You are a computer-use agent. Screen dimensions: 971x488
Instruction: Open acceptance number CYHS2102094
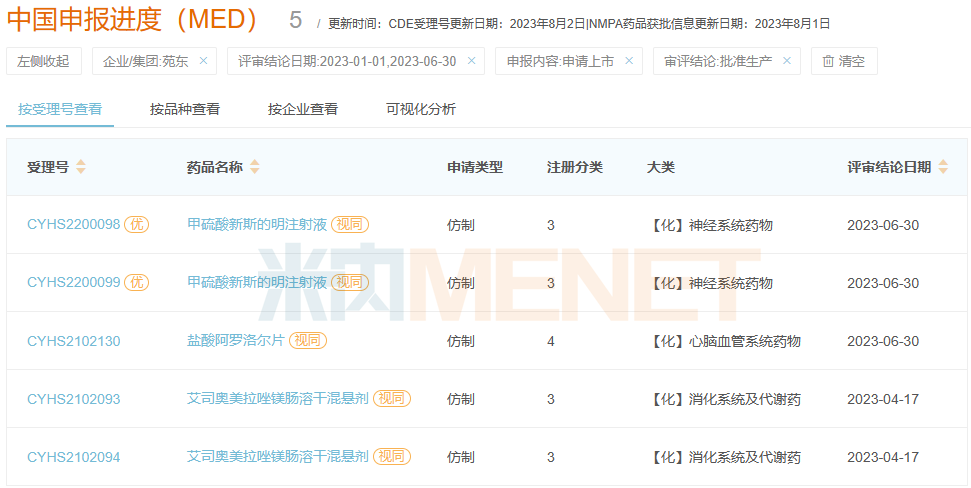click(x=74, y=458)
